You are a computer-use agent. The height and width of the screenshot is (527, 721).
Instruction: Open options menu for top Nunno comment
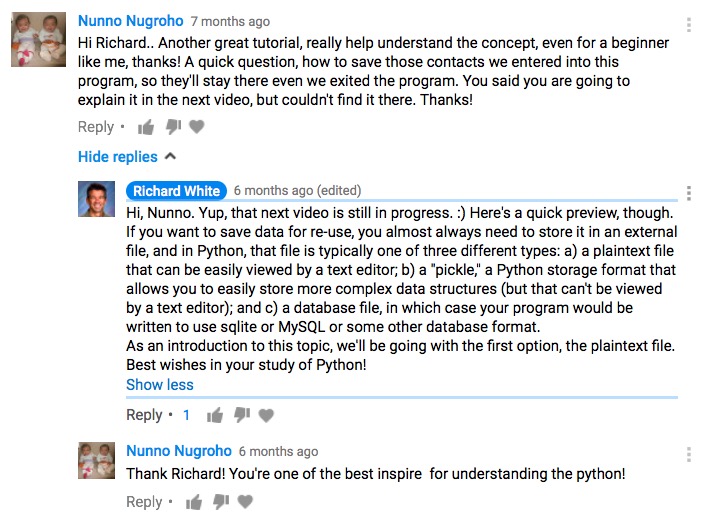pos(688,24)
